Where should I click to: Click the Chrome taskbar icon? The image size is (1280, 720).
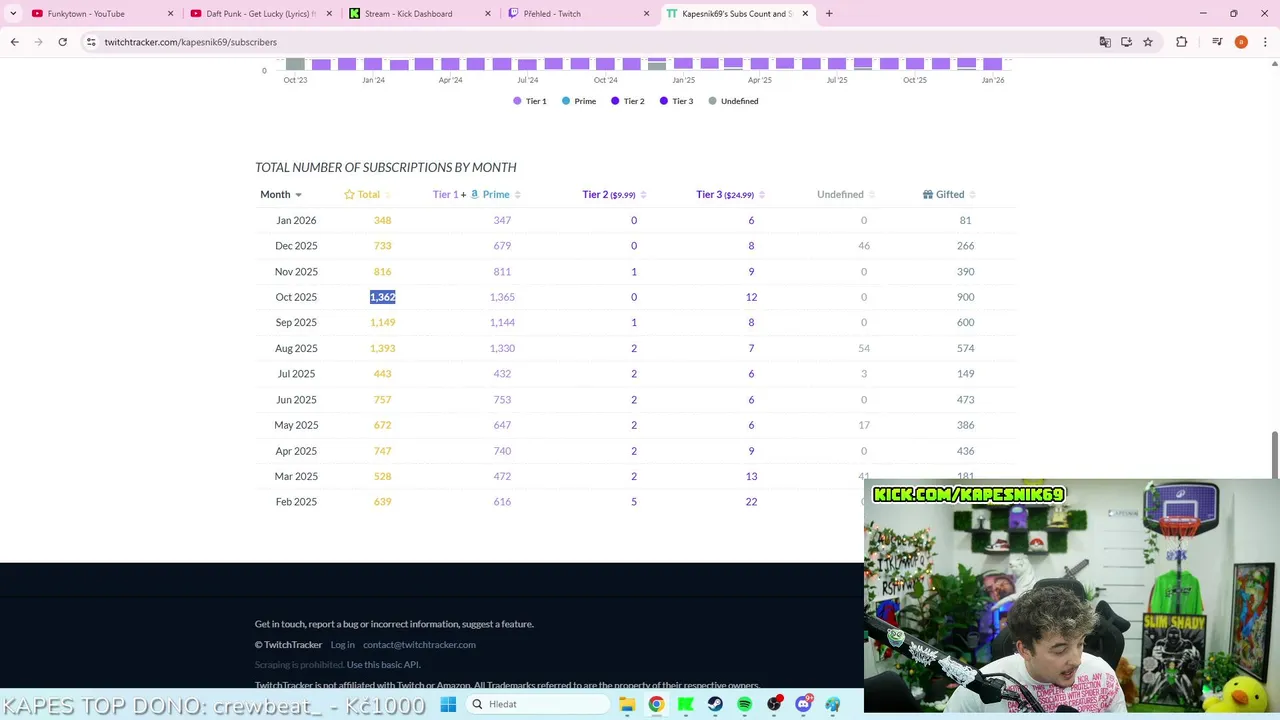[x=656, y=704]
